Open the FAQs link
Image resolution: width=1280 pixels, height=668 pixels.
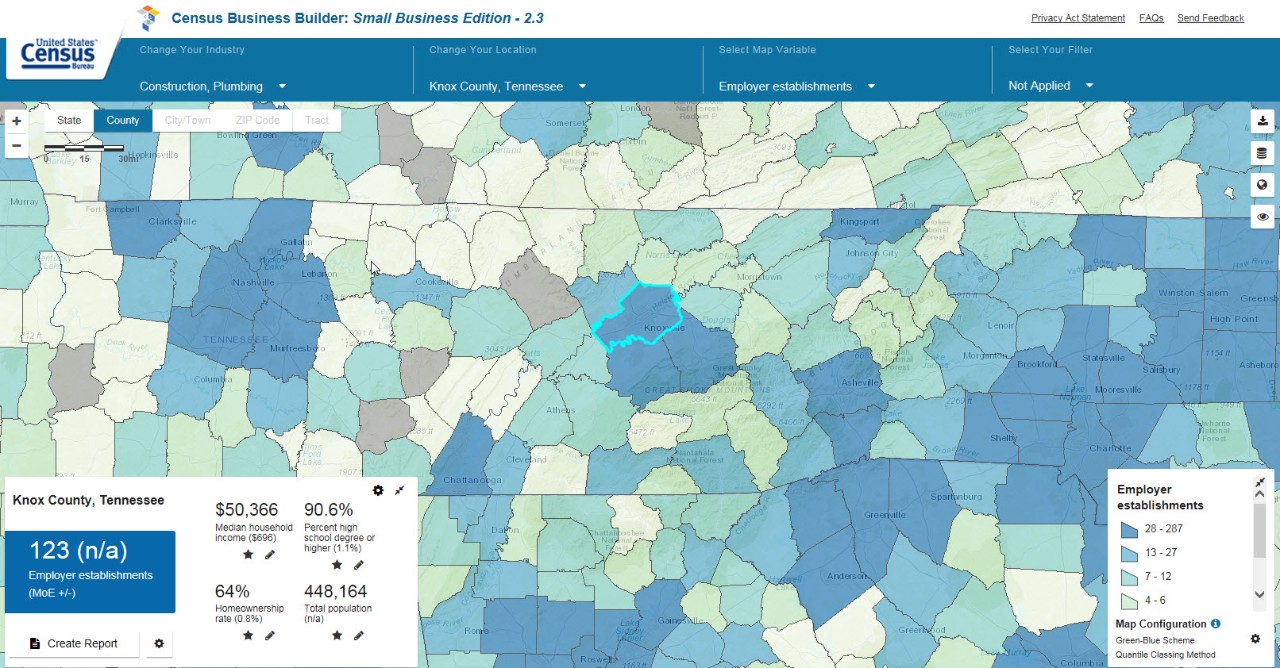click(x=1151, y=18)
